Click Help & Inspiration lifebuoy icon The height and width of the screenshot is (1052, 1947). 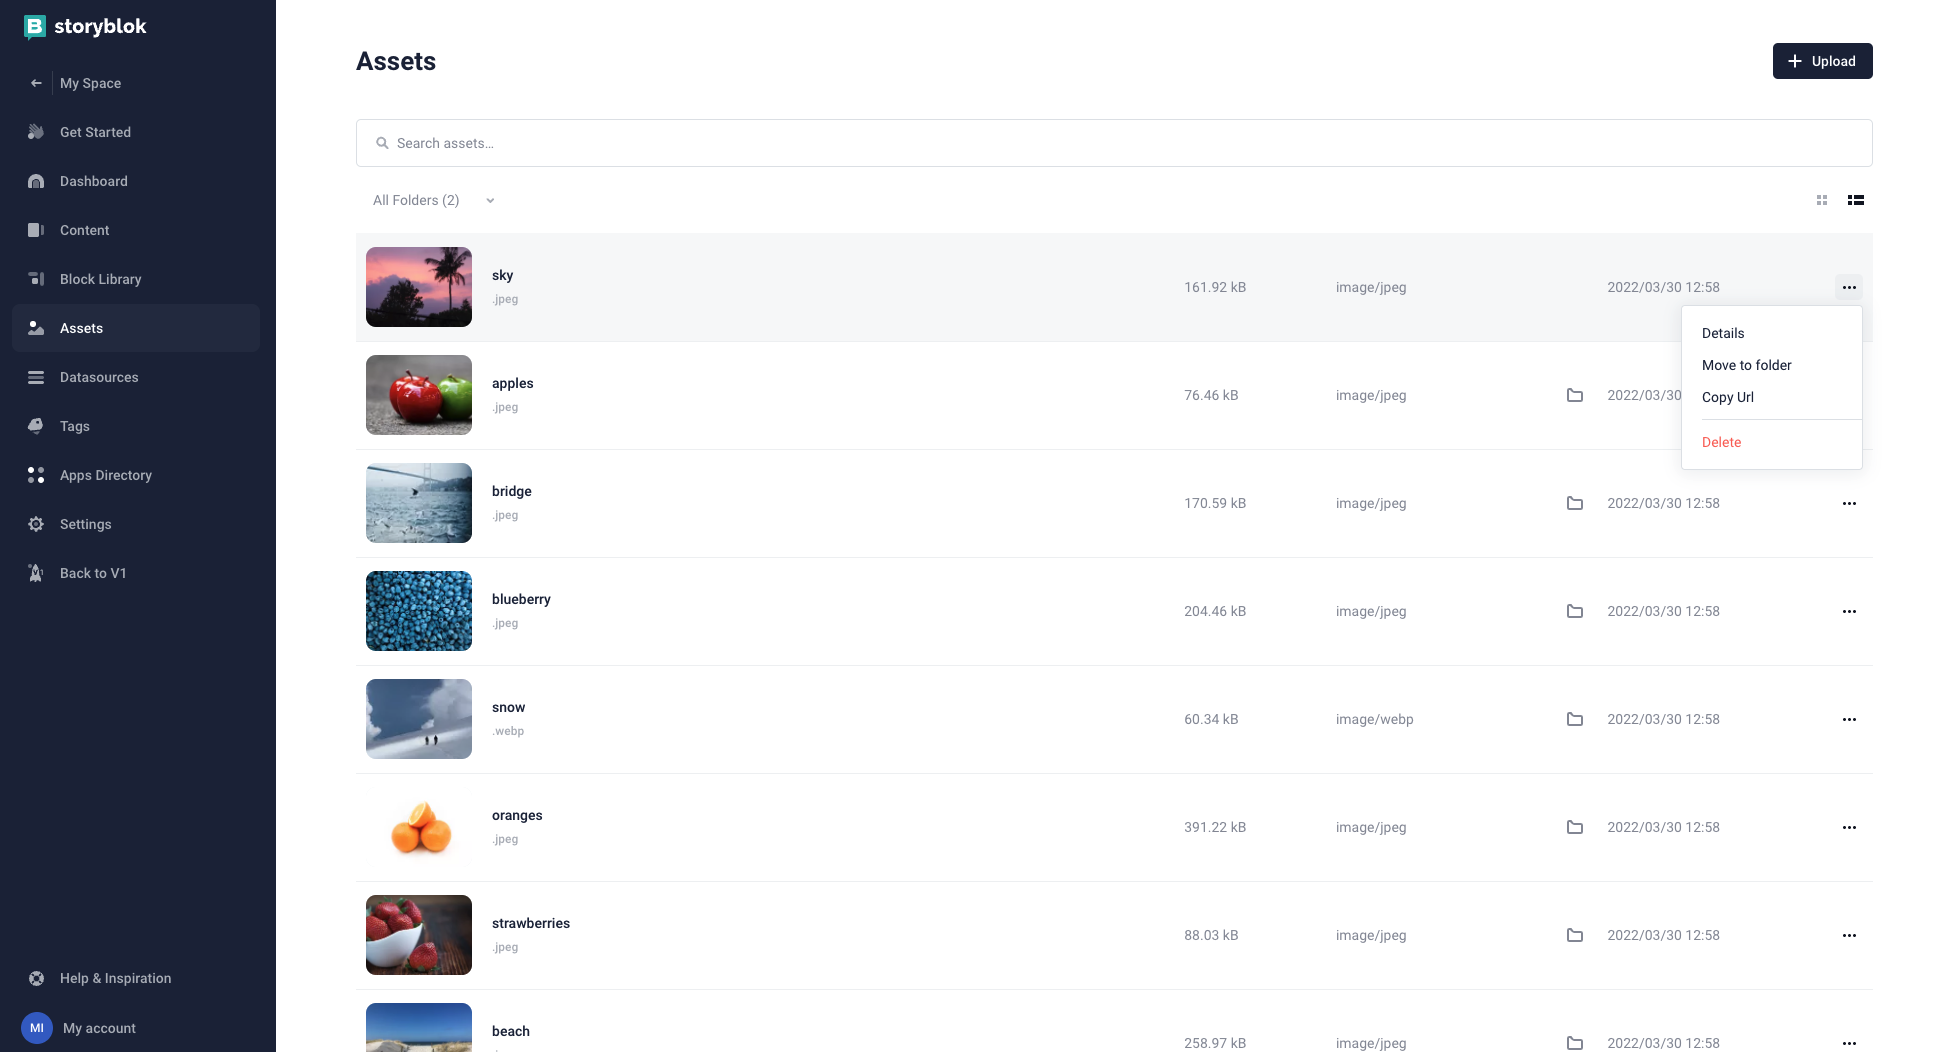click(36, 978)
